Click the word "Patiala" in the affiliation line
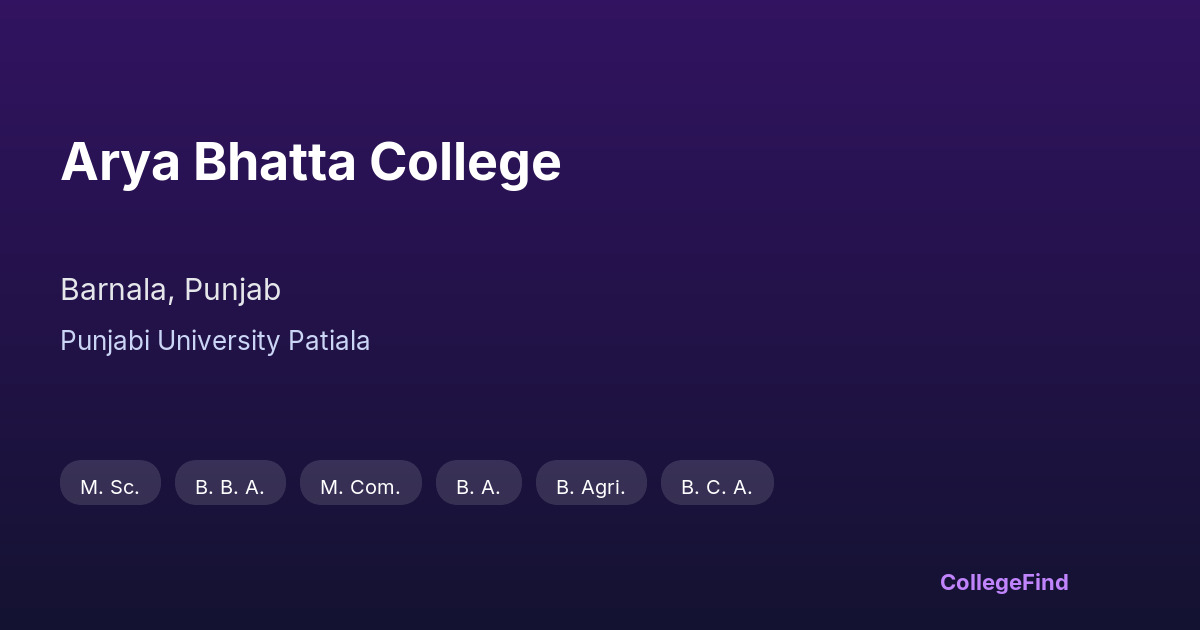The height and width of the screenshot is (630, 1200). coord(329,341)
